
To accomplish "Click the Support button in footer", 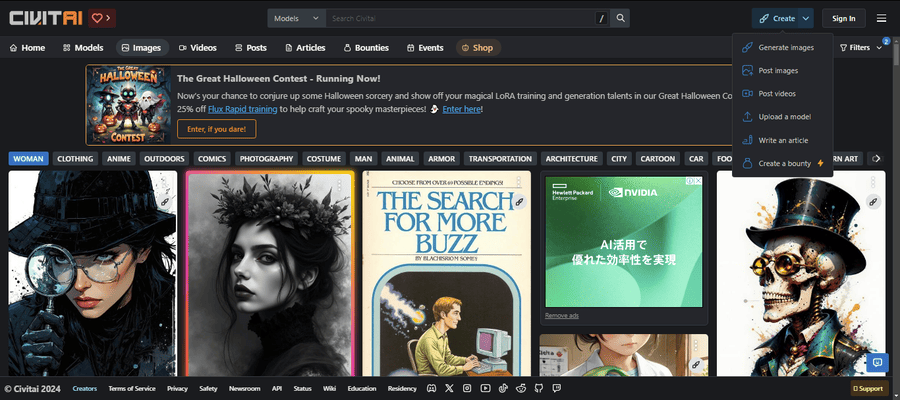I will pos(869,389).
